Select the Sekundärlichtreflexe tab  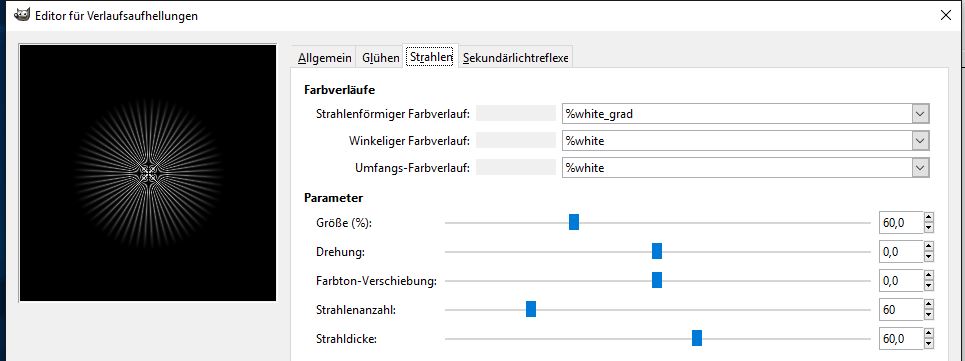pos(516,58)
